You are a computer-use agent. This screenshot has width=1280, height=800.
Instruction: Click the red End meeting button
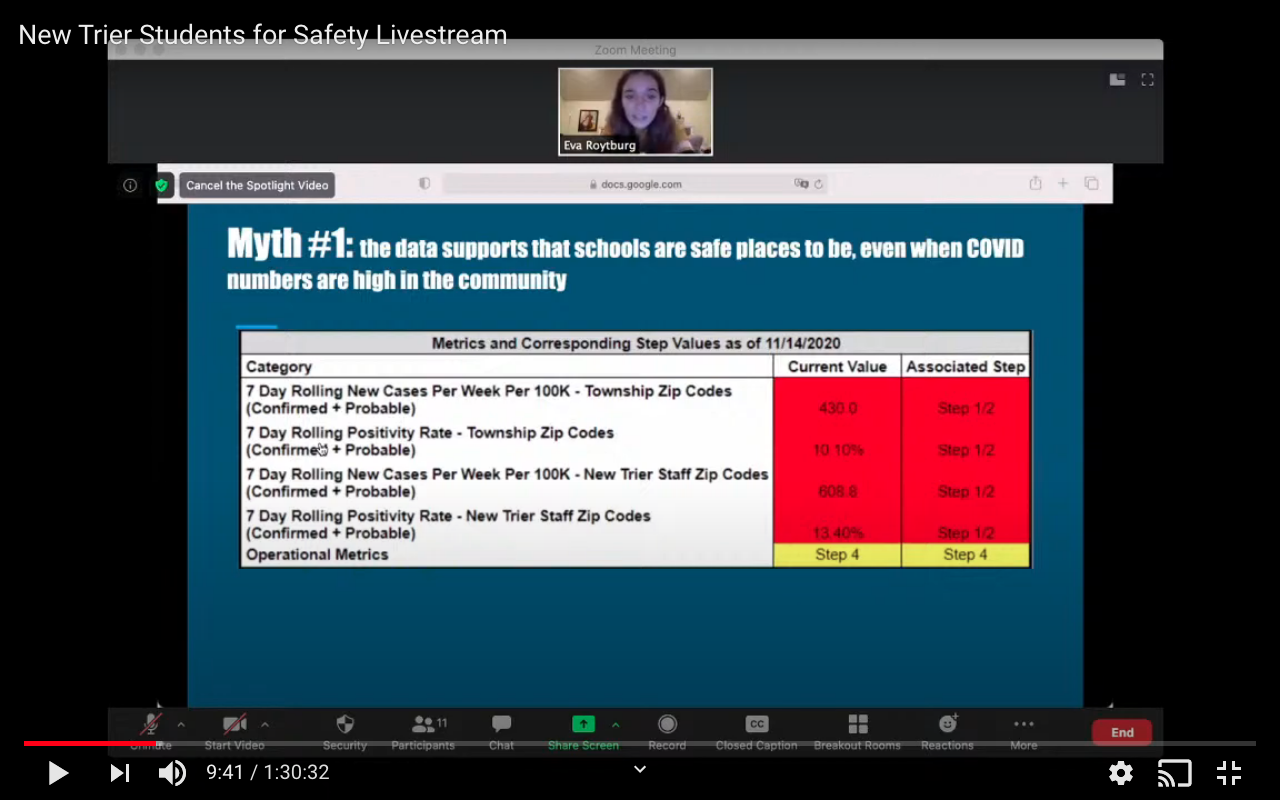coord(1122,732)
